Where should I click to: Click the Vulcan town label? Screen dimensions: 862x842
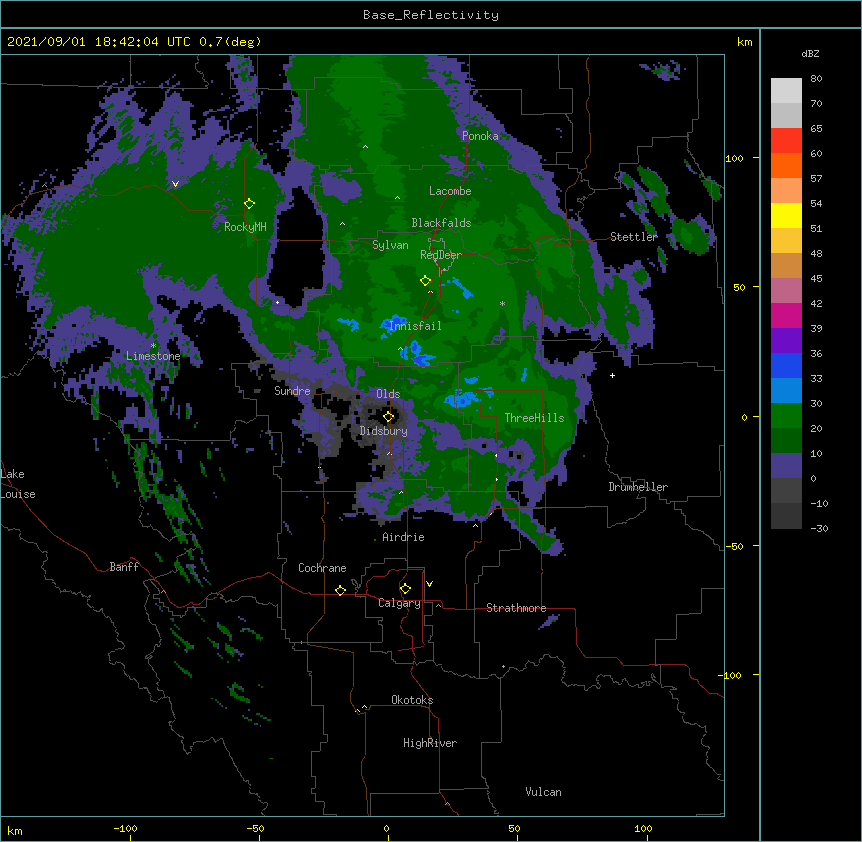[x=543, y=792]
